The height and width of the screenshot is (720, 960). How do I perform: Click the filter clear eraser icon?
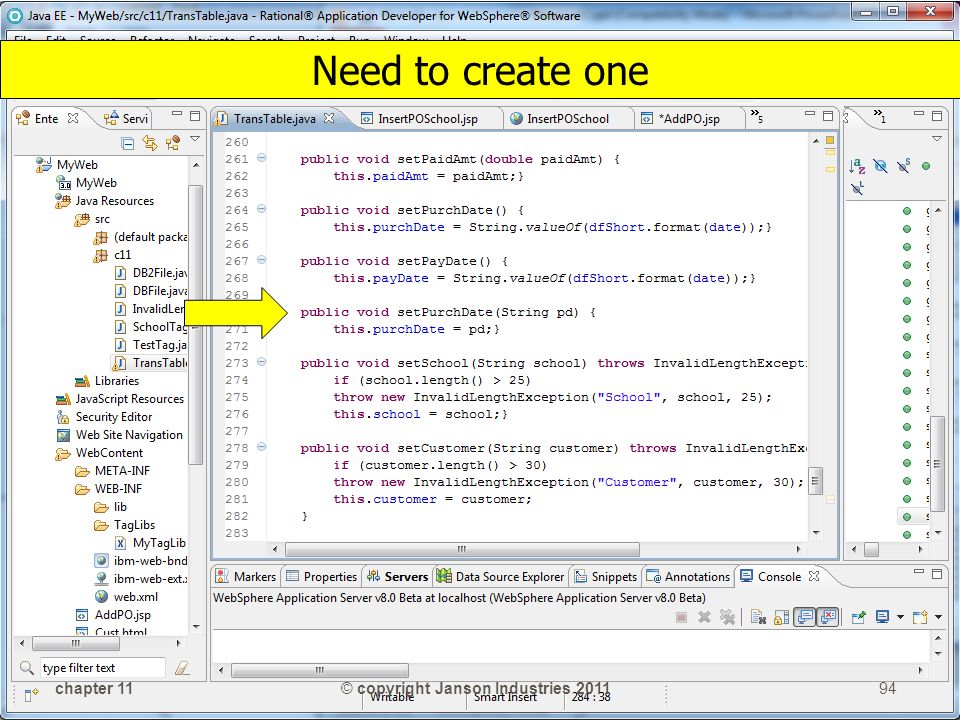[182, 667]
